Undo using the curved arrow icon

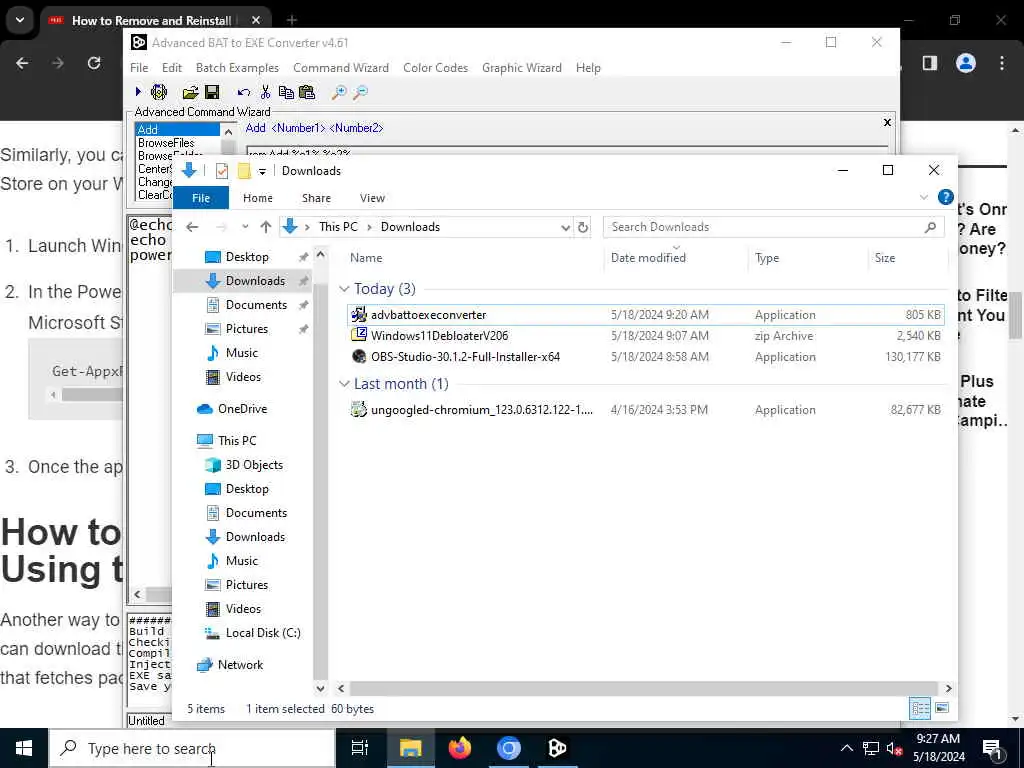pos(244,93)
